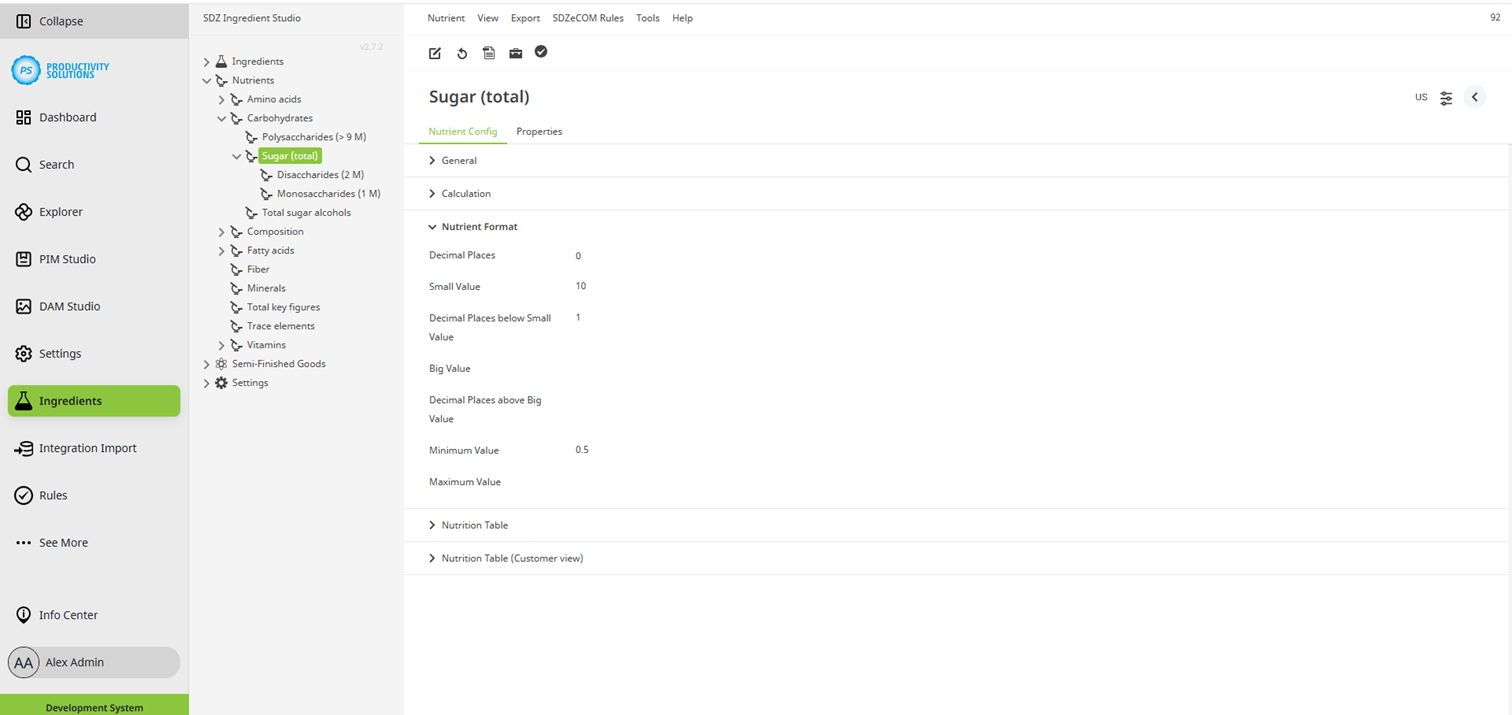
Task: Click the US unit system toggle
Action: (x=1421, y=97)
